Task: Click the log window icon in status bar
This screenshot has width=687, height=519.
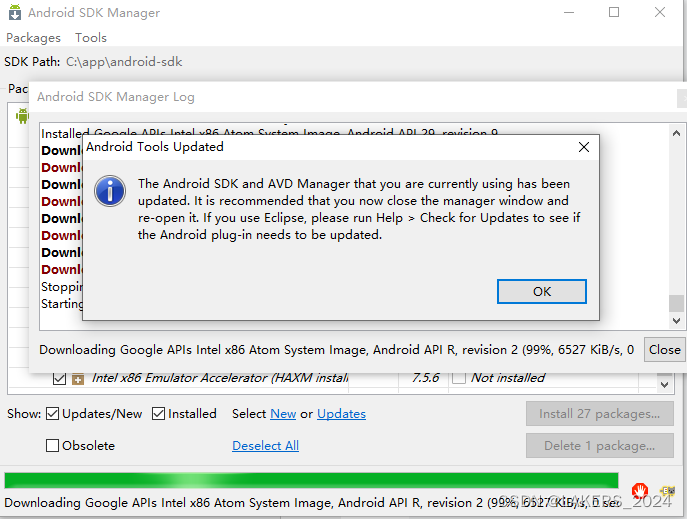Action: click(667, 491)
